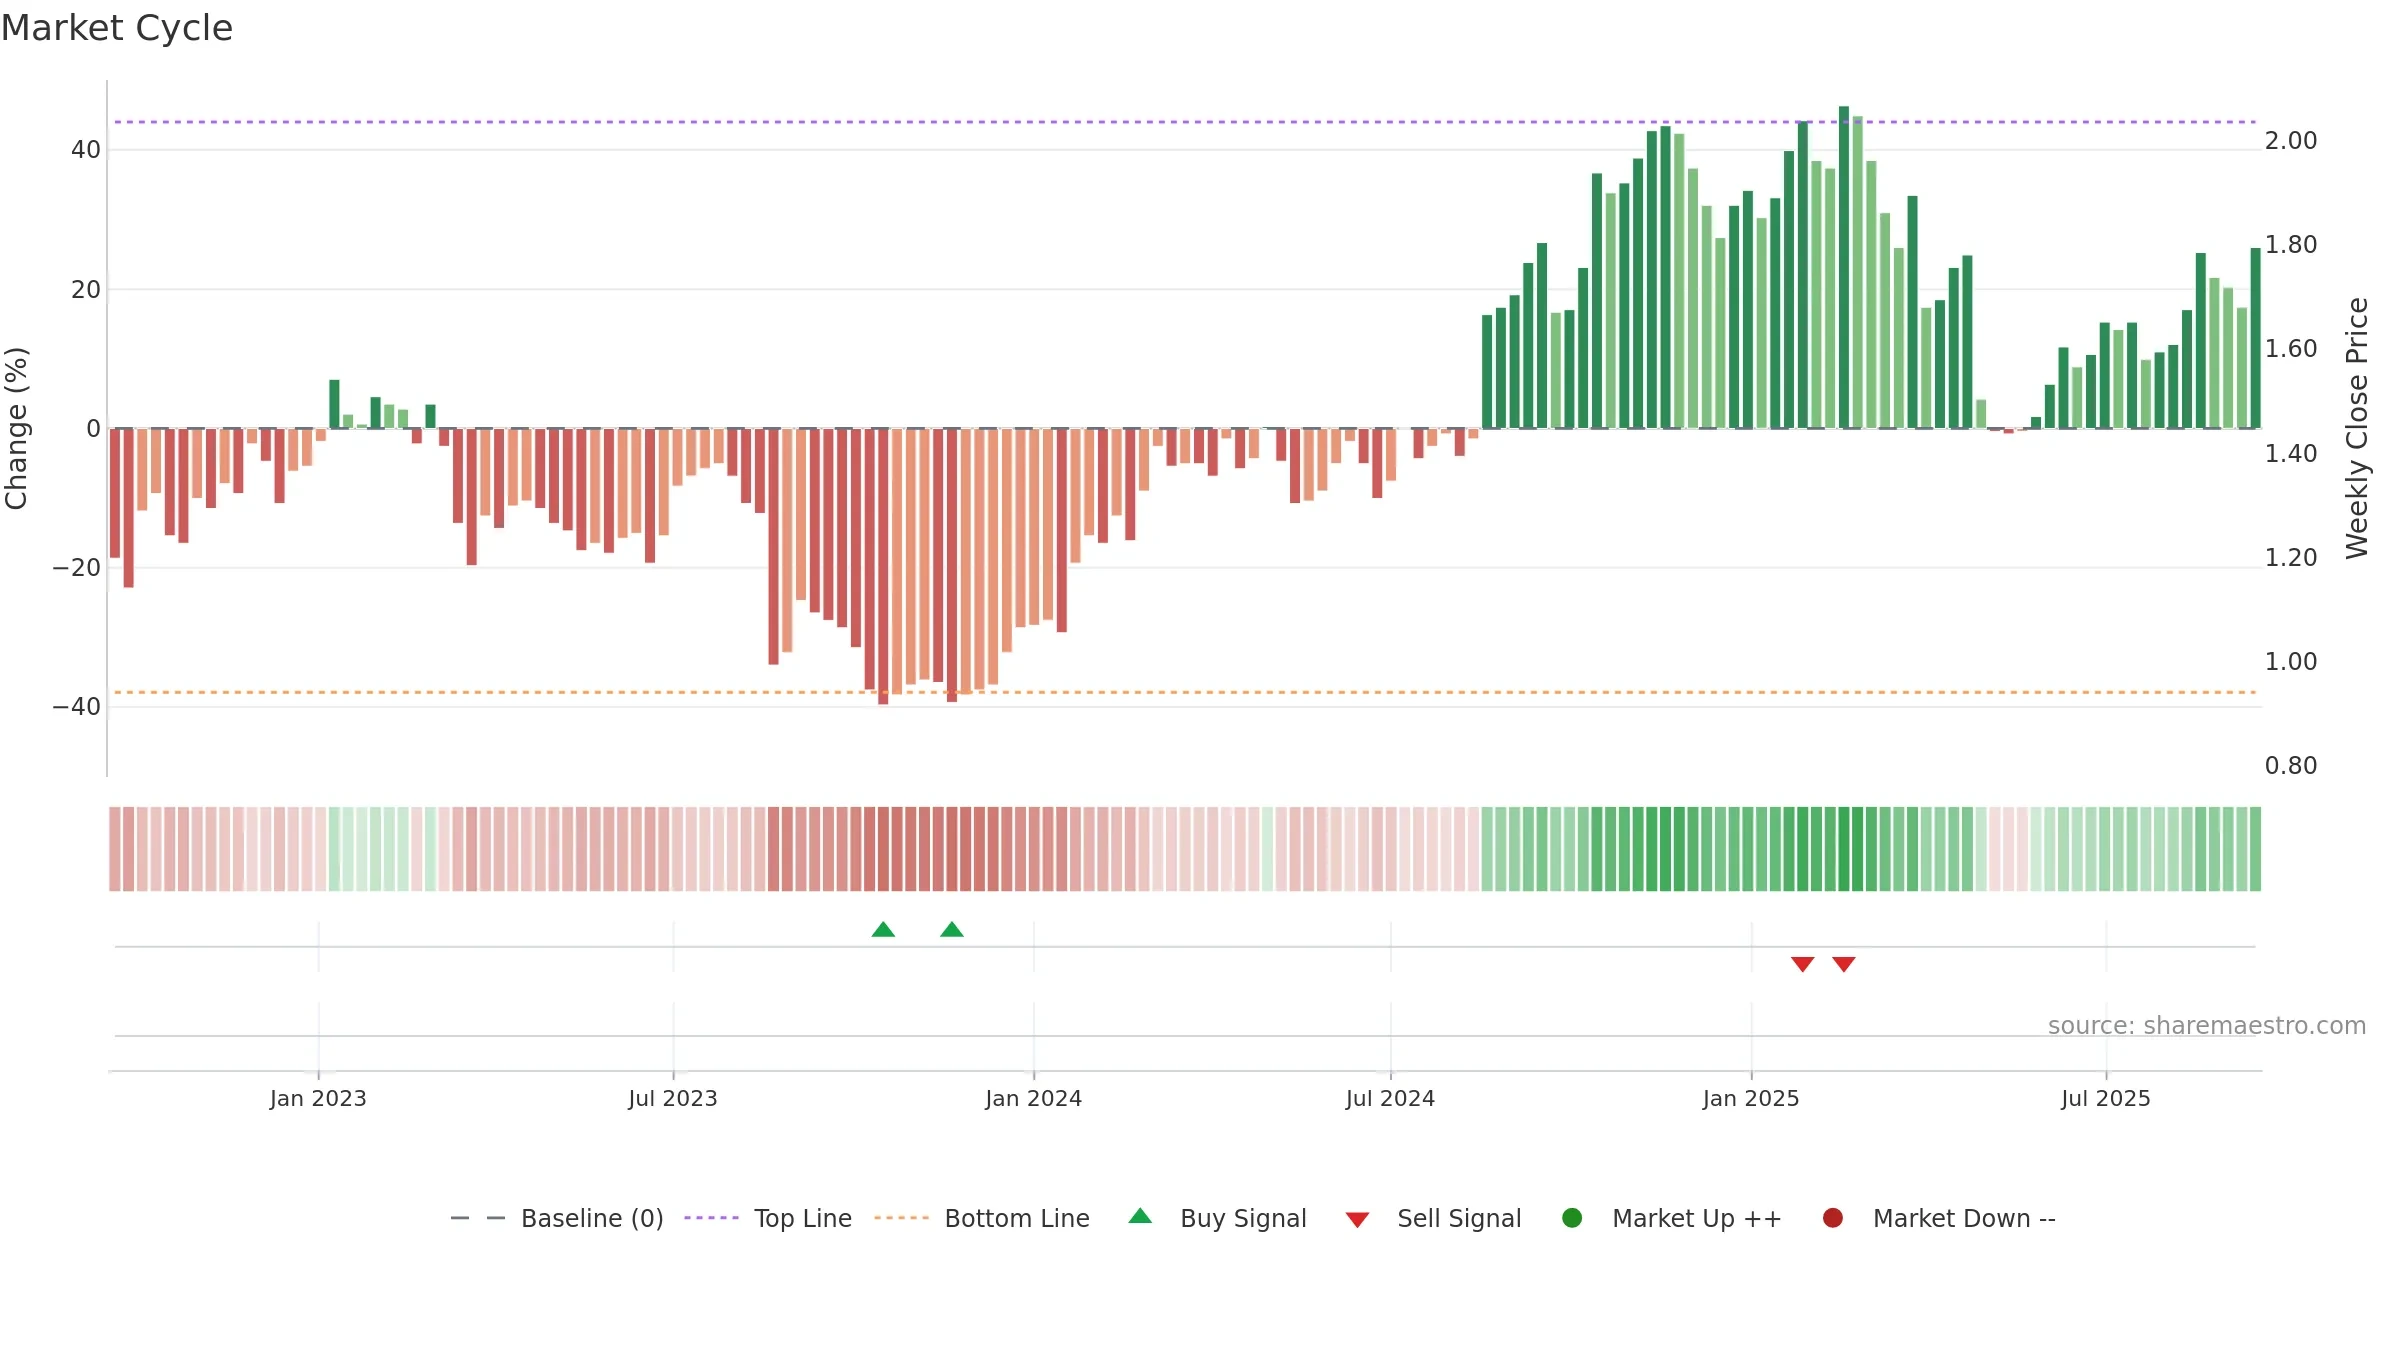Click the red Sell Signal triangle in legend
The width and height of the screenshot is (2400, 1350).
[1357, 1220]
